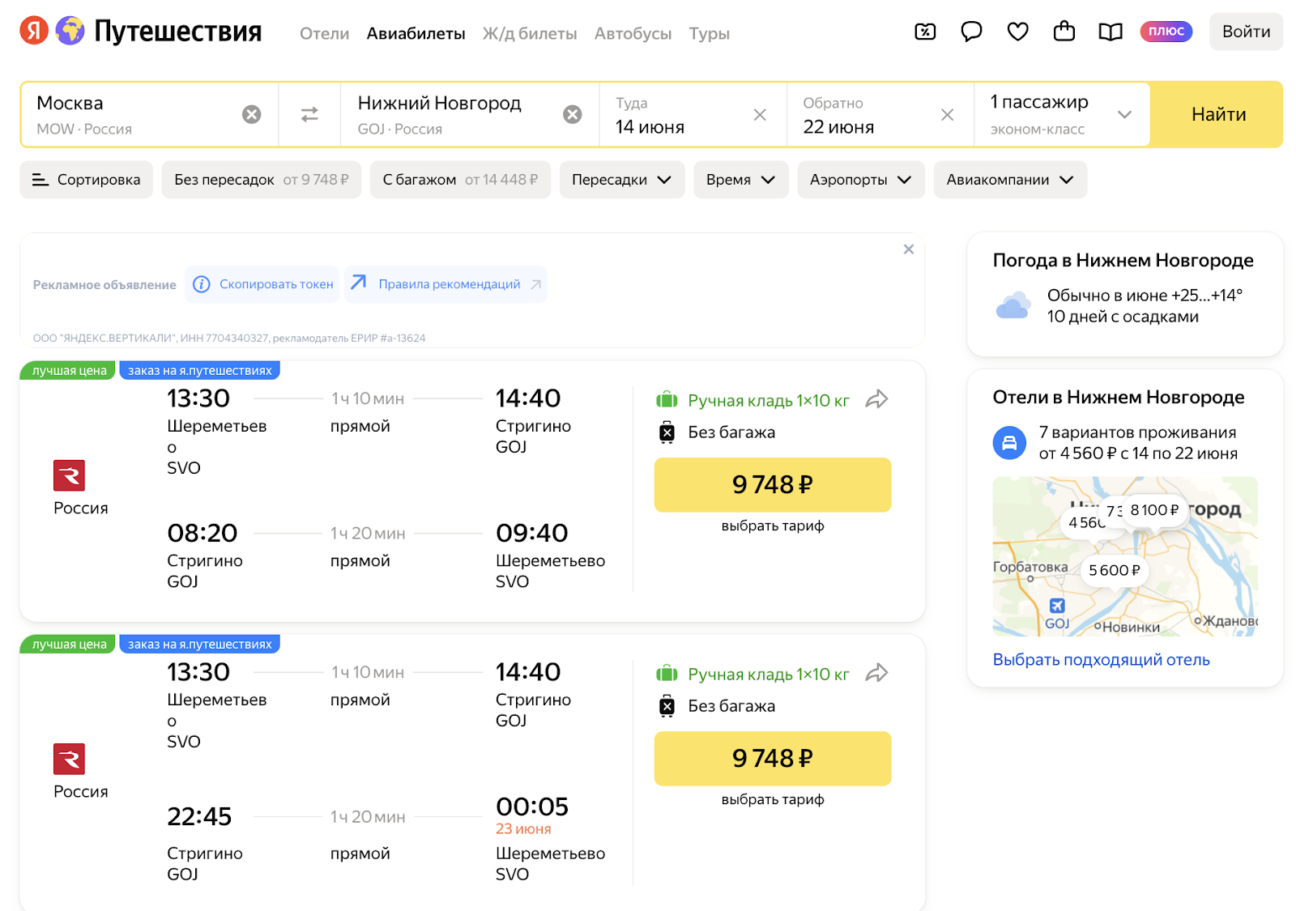
Task: Open the Туры tab
Action: (x=709, y=33)
